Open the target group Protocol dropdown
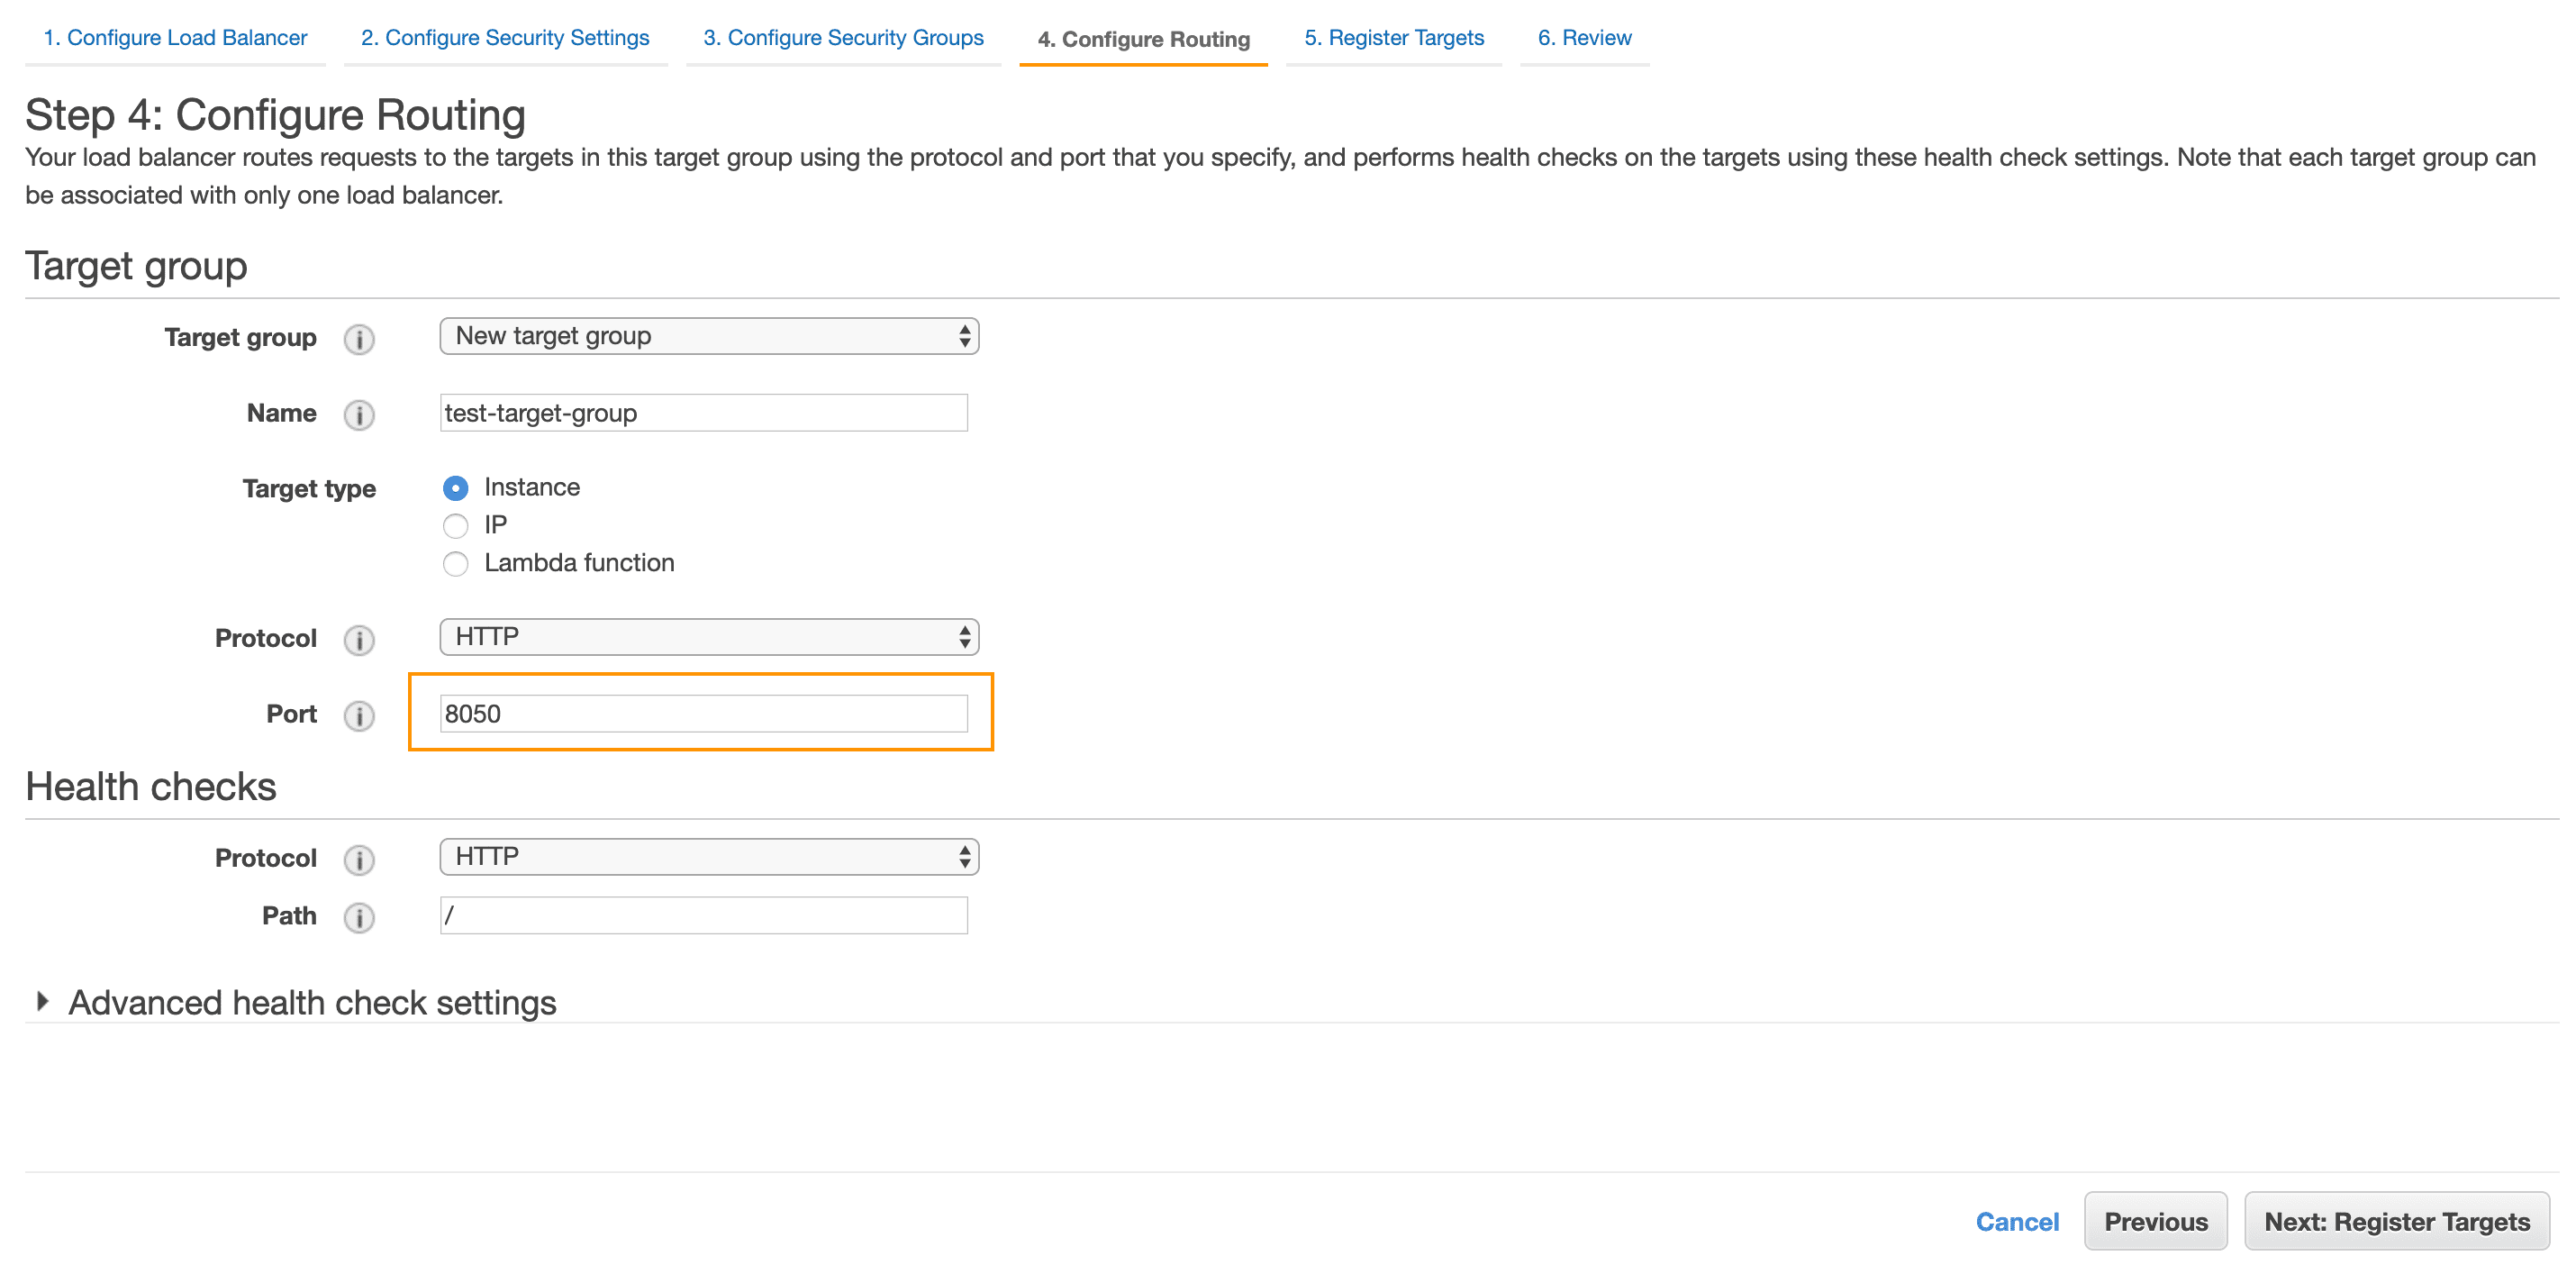The width and height of the screenshot is (2576, 1265). (709, 637)
